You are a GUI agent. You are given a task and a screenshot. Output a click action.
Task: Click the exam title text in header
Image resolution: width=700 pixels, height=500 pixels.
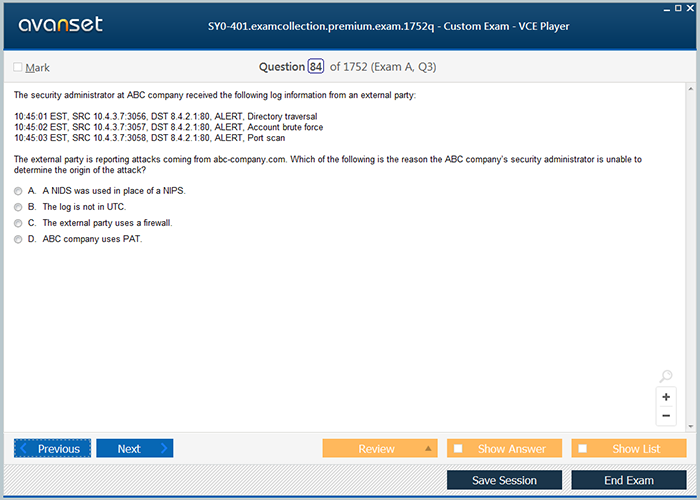[388, 26]
